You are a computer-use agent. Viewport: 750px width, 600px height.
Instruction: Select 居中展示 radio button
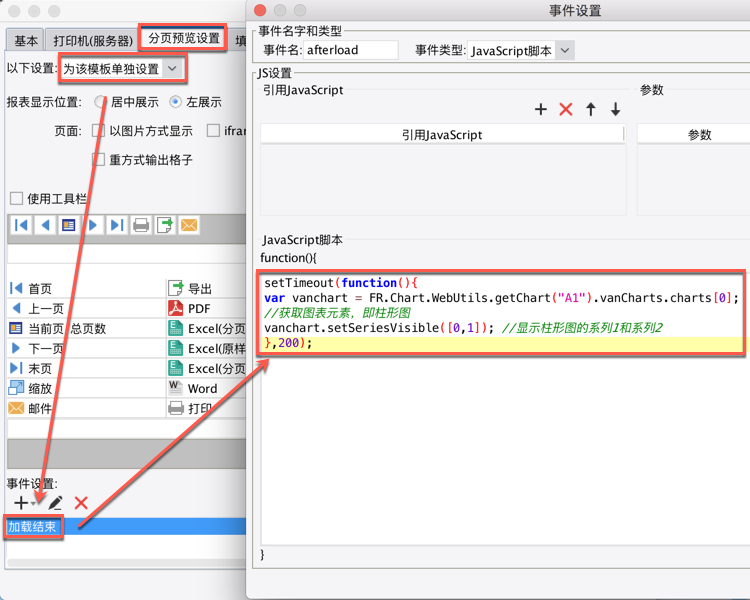pyautogui.click(x=100, y=102)
